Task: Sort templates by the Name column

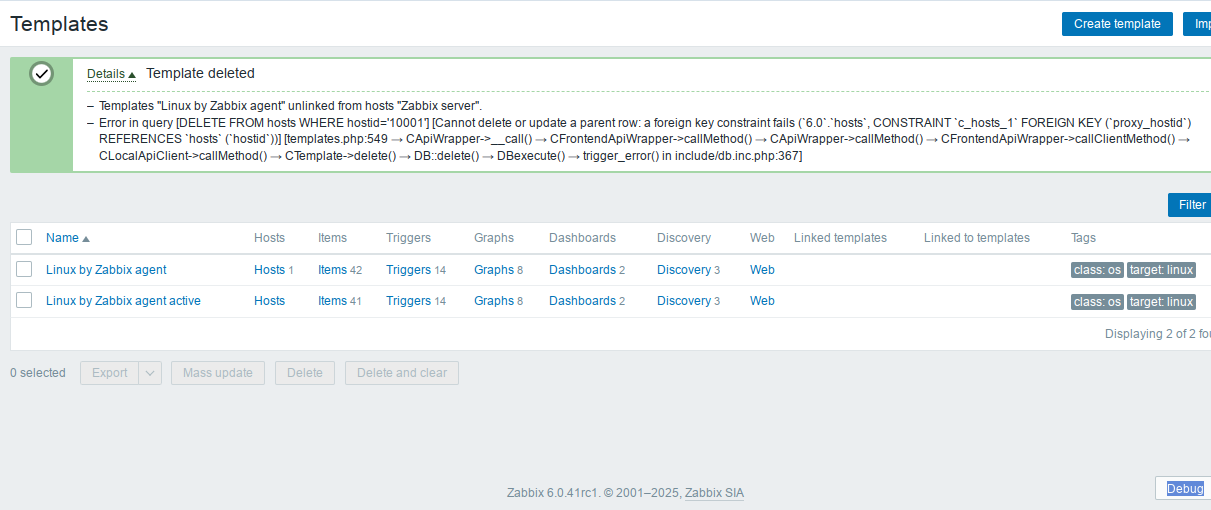Action: (68, 238)
